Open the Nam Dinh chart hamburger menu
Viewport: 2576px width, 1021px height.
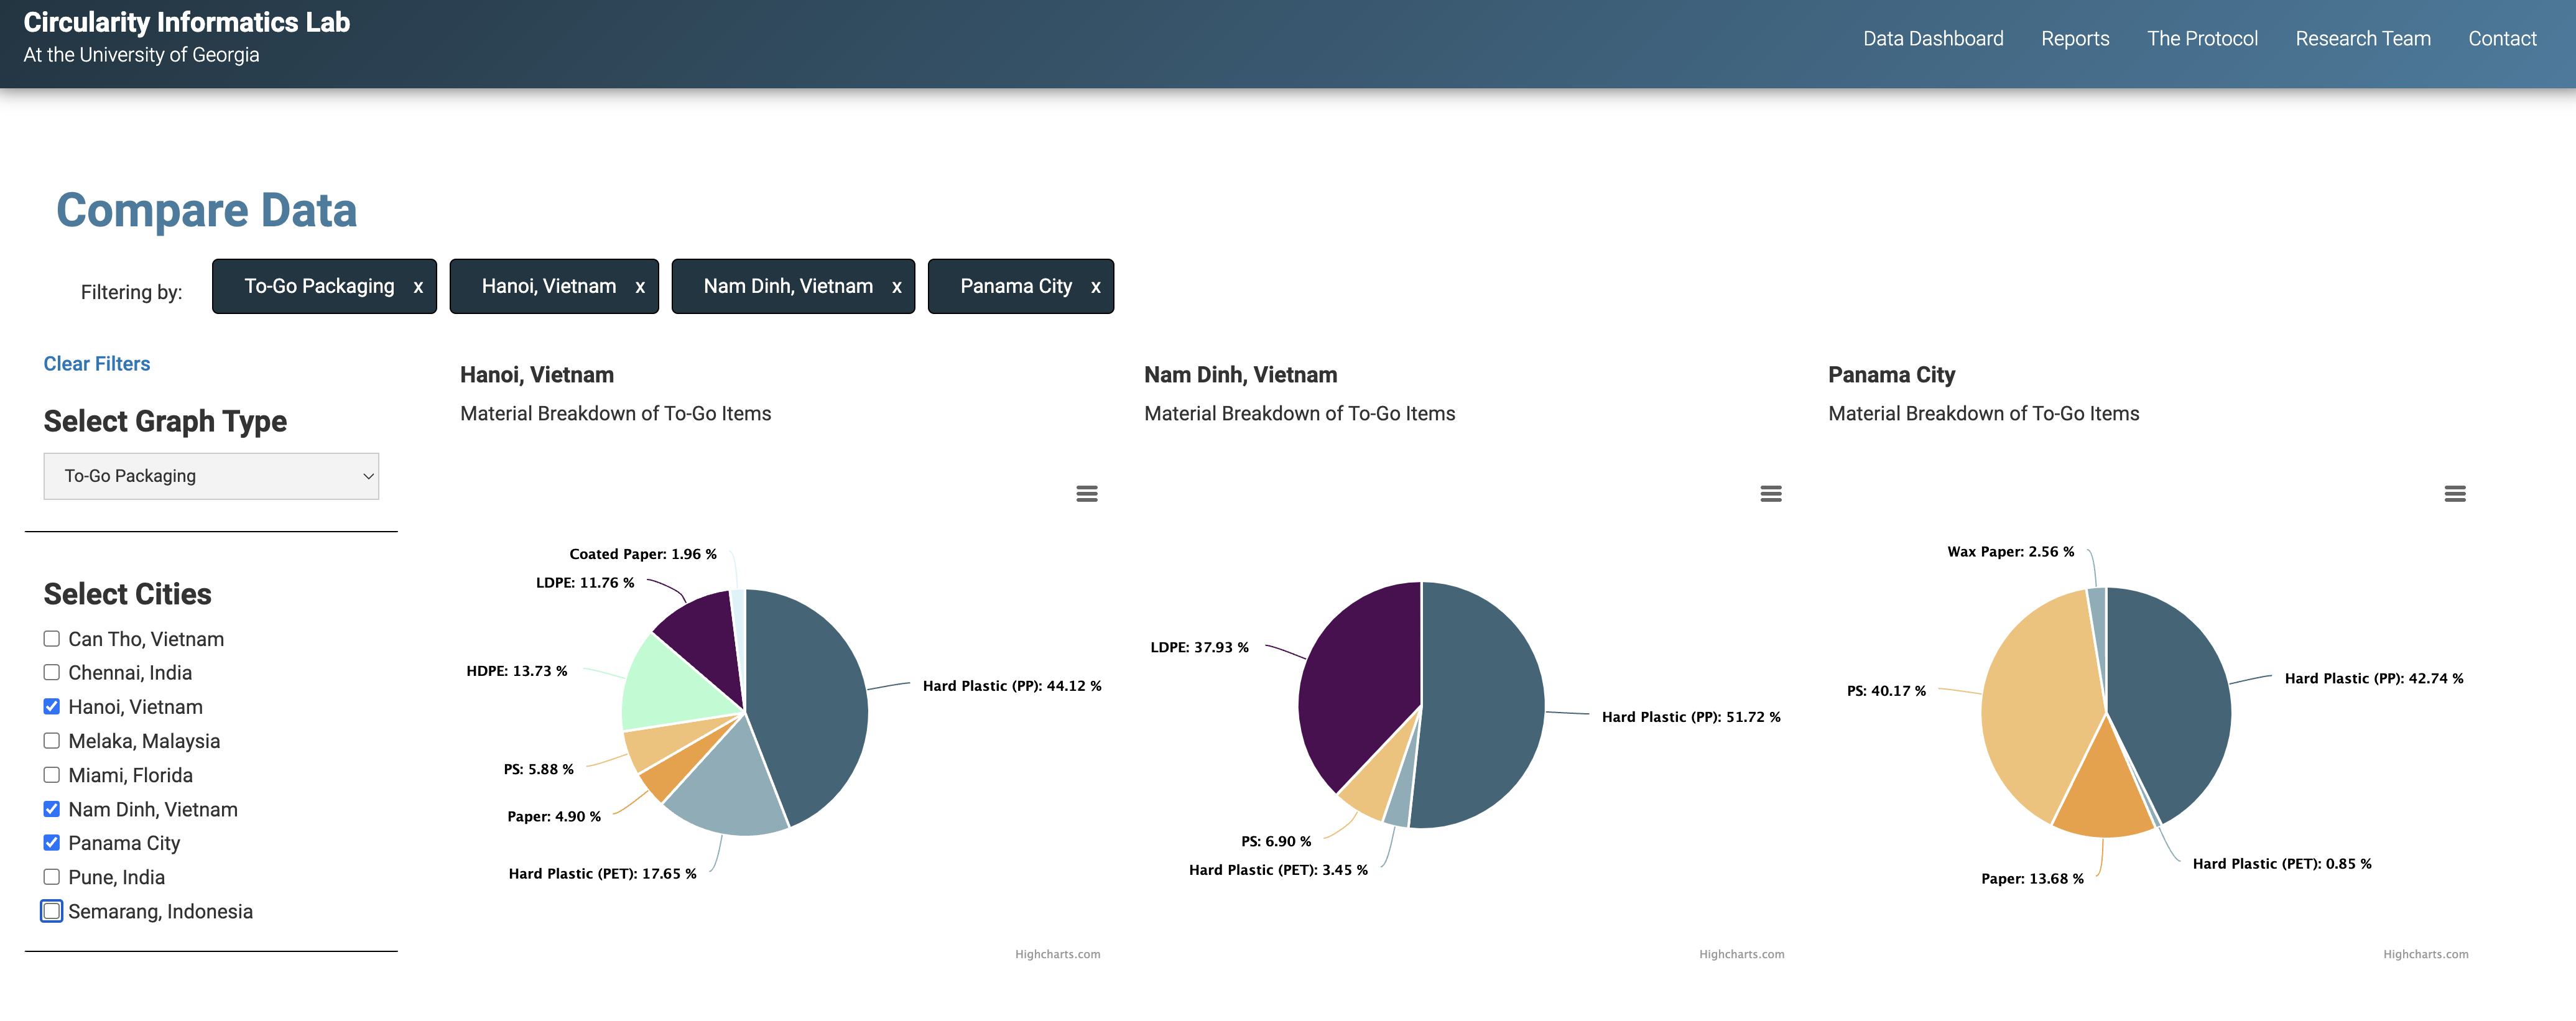click(x=1770, y=493)
